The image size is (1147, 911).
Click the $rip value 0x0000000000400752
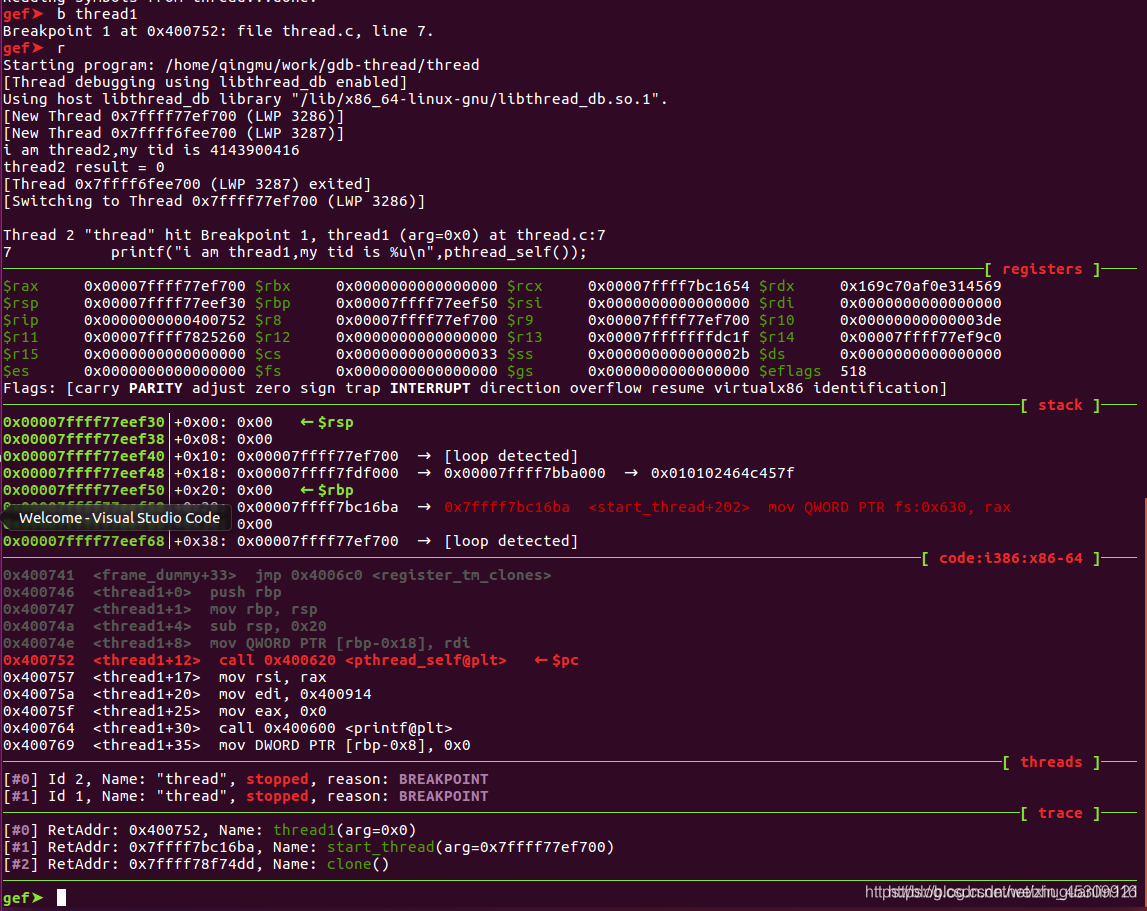tap(165, 320)
